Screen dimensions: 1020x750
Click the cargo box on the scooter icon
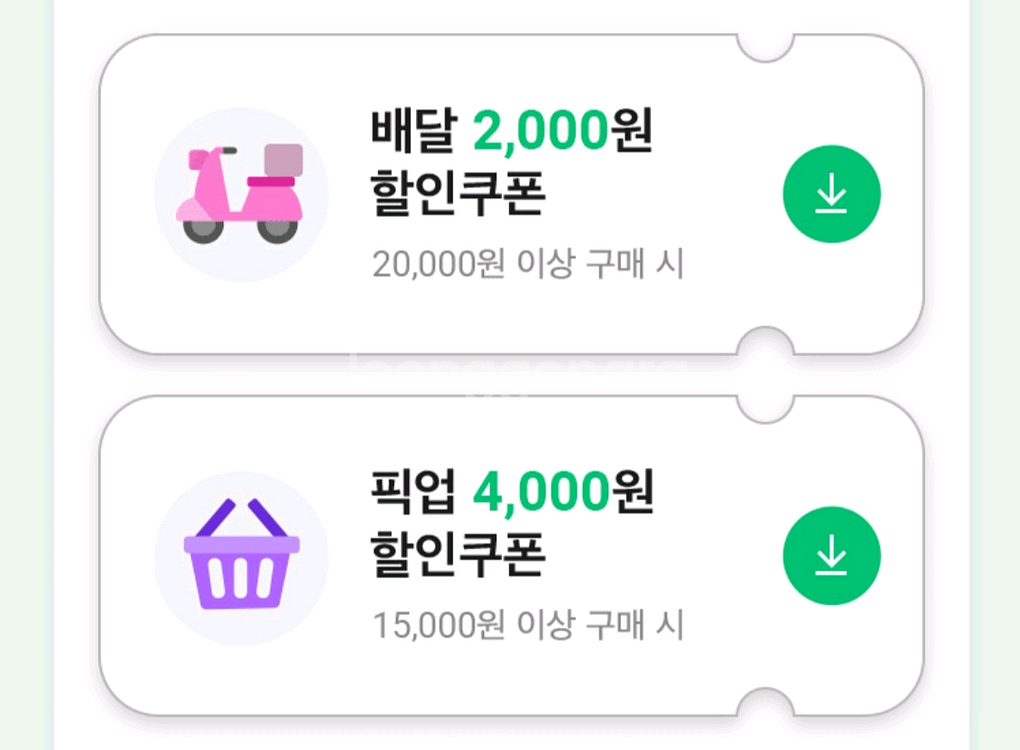coord(283,160)
